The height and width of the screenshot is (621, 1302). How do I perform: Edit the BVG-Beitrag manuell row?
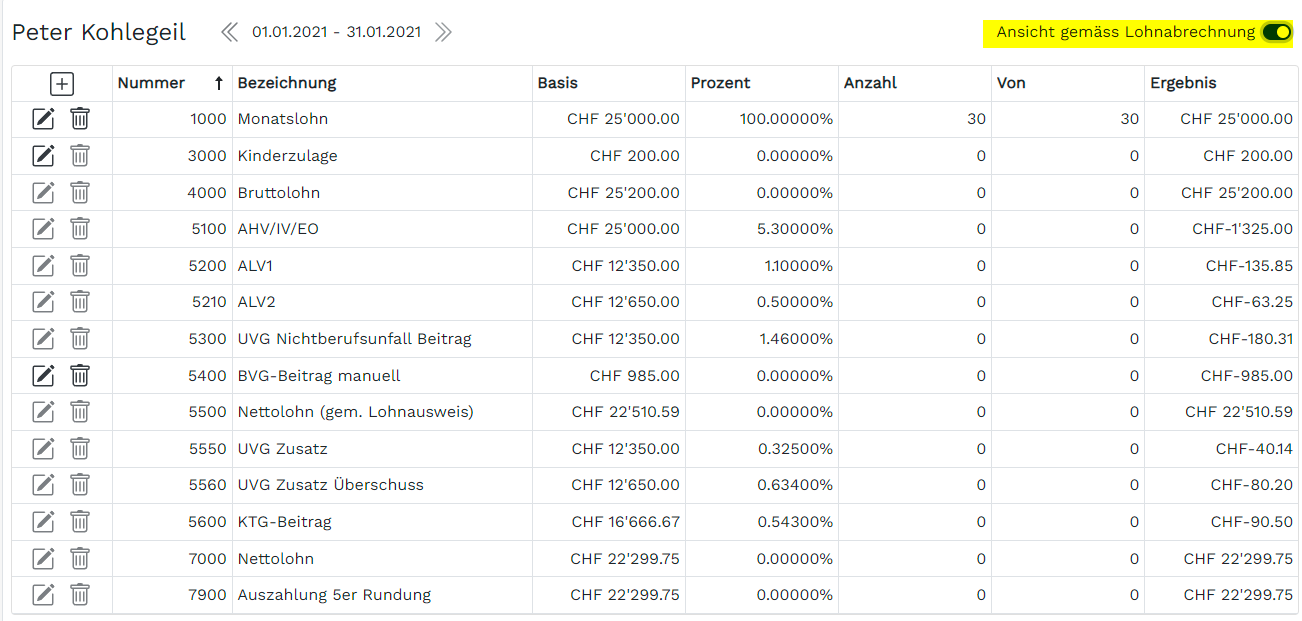tap(43, 376)
